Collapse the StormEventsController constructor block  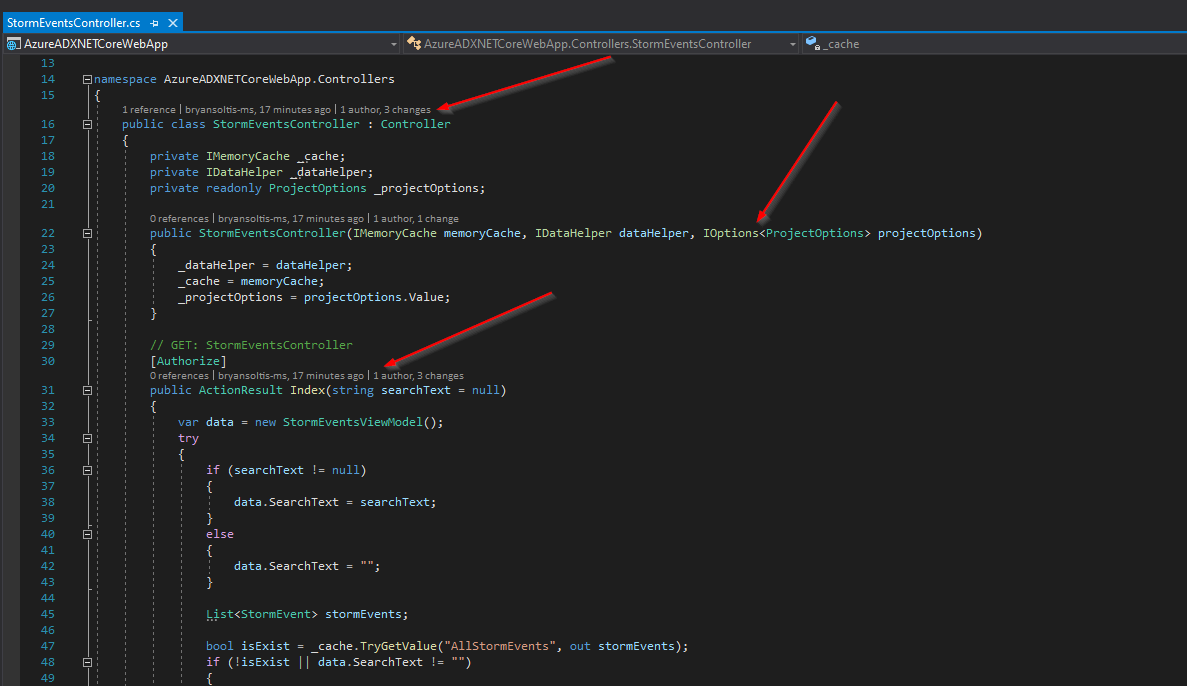click(x=88, y=232)
